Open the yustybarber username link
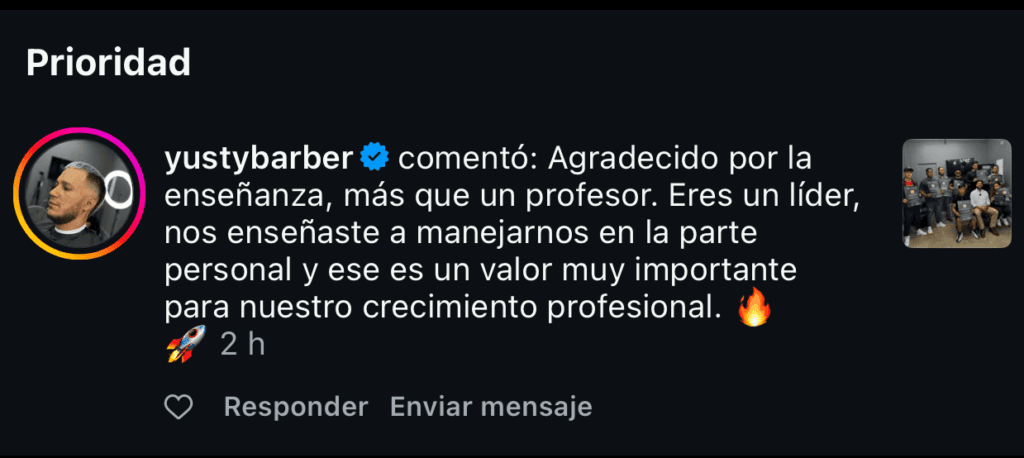This screenshot has height=458, width=1024. pyautogui.click(x=259, y=159)
